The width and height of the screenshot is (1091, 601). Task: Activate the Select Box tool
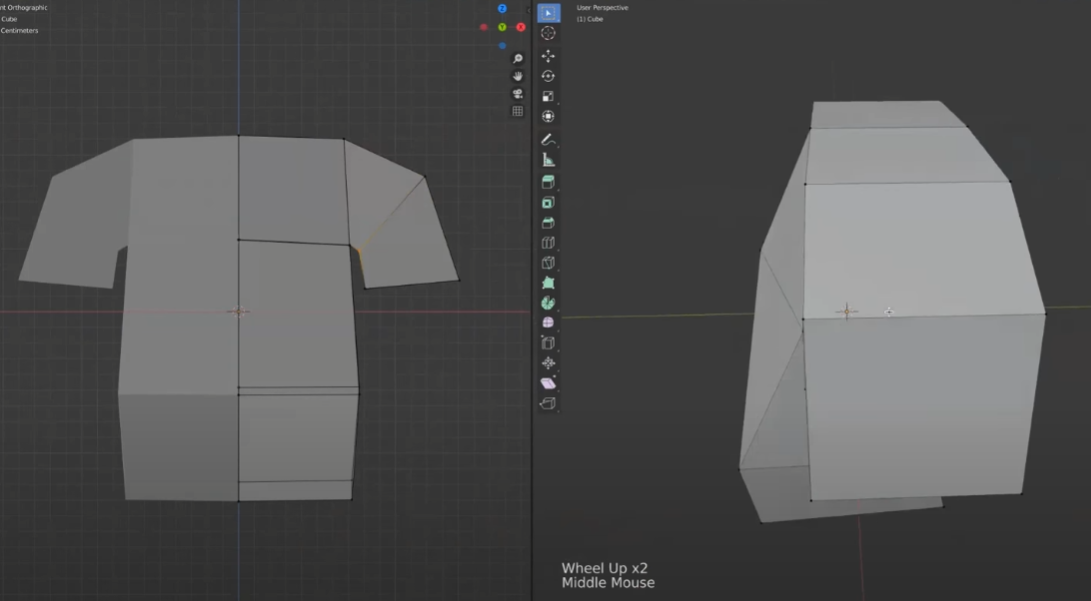click(548, 13)
